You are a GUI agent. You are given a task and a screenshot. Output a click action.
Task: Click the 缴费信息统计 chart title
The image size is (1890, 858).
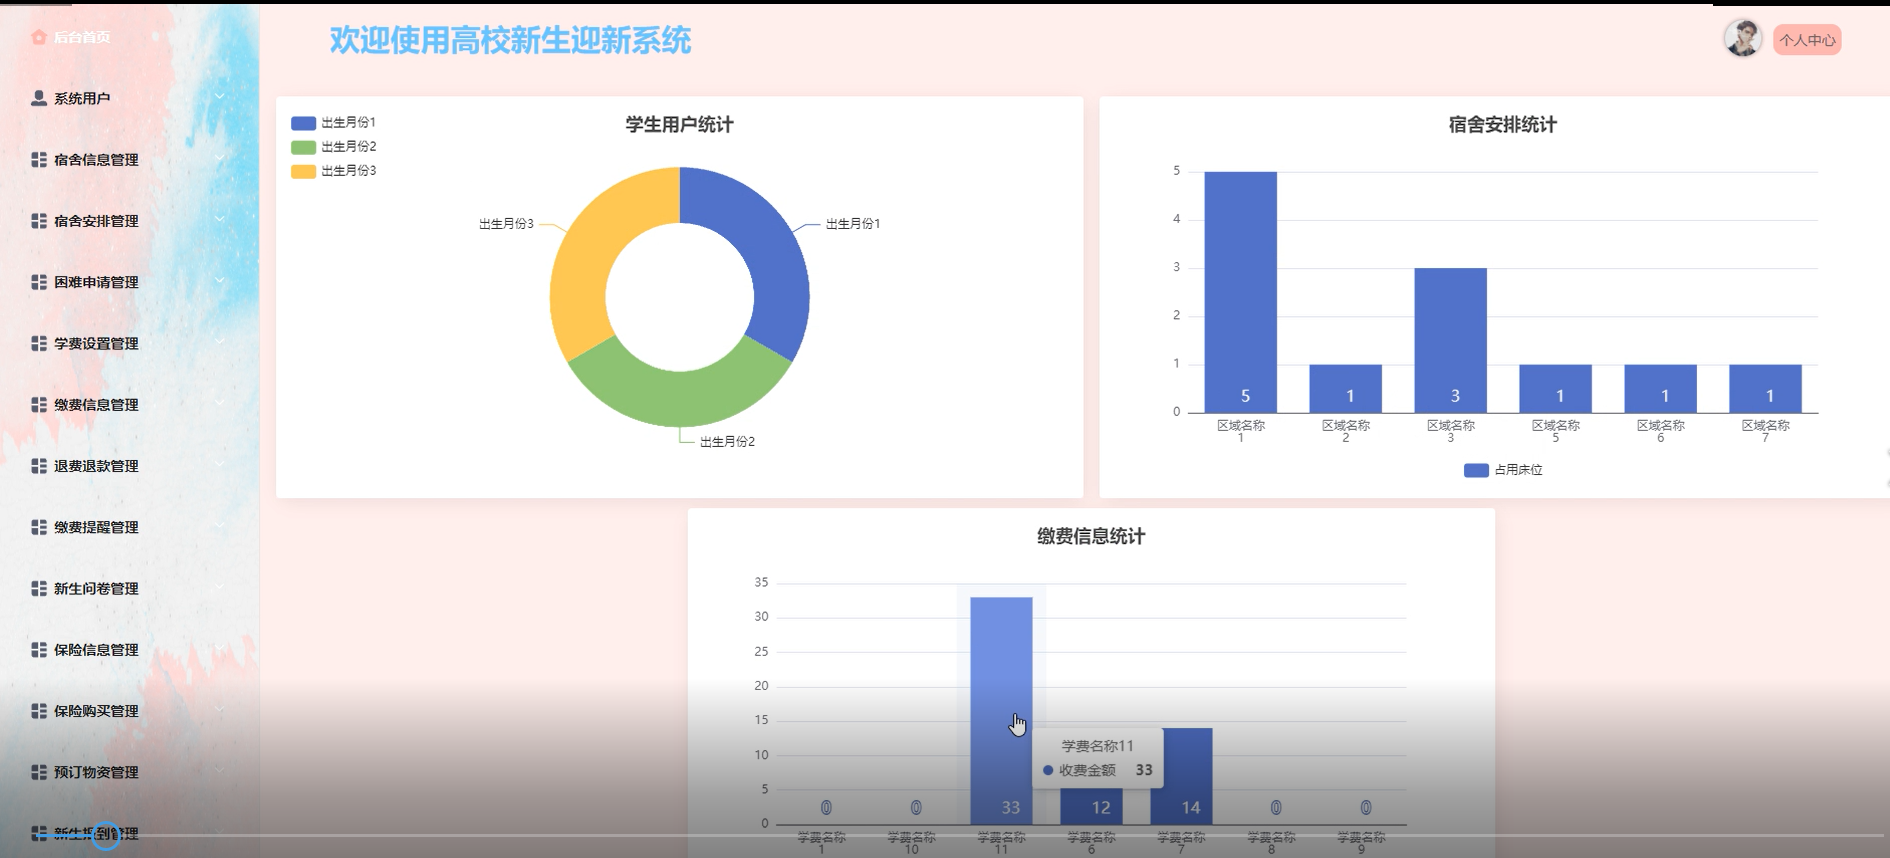coord(1091,537)
